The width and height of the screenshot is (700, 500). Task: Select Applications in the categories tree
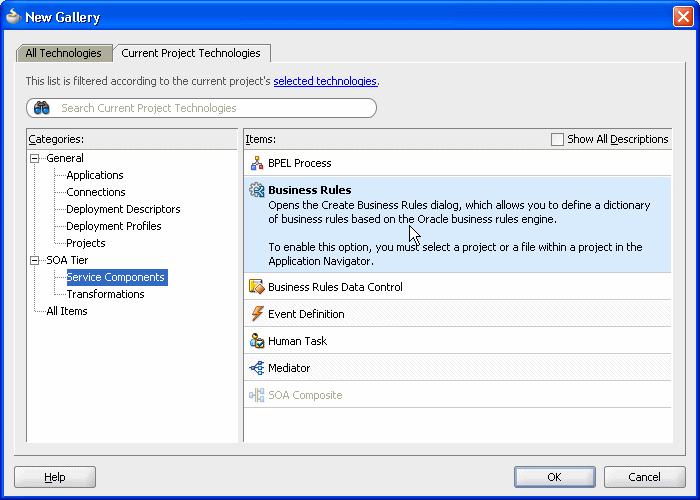click(95, 175)
